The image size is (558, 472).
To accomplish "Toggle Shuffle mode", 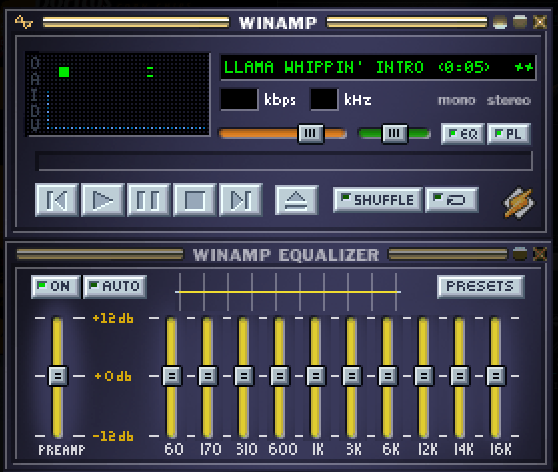I will click(x=378, y=200).
